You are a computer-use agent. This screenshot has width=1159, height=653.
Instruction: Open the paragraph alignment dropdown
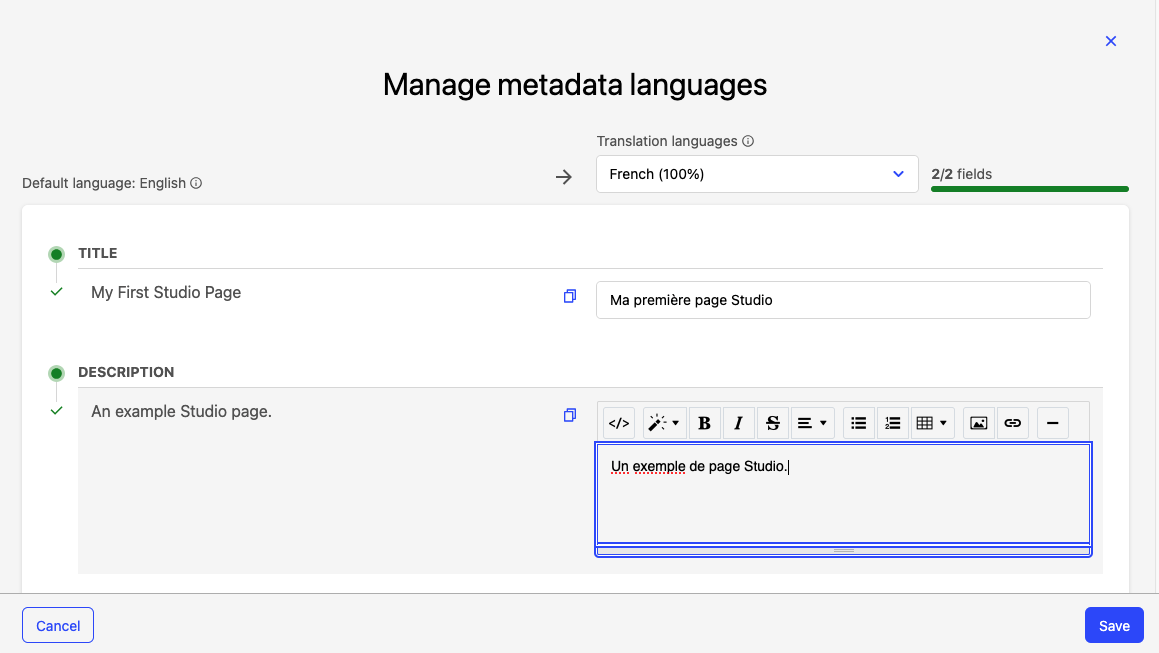click(x=812, y=423)
